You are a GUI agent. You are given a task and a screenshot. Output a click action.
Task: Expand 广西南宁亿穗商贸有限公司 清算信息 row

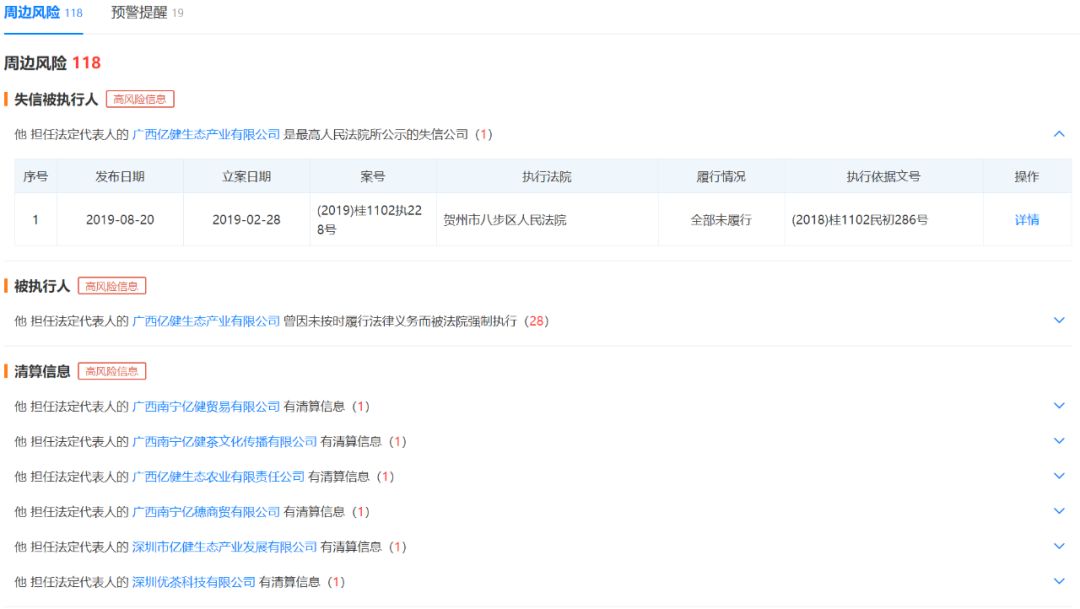[x=1059, y=512]
